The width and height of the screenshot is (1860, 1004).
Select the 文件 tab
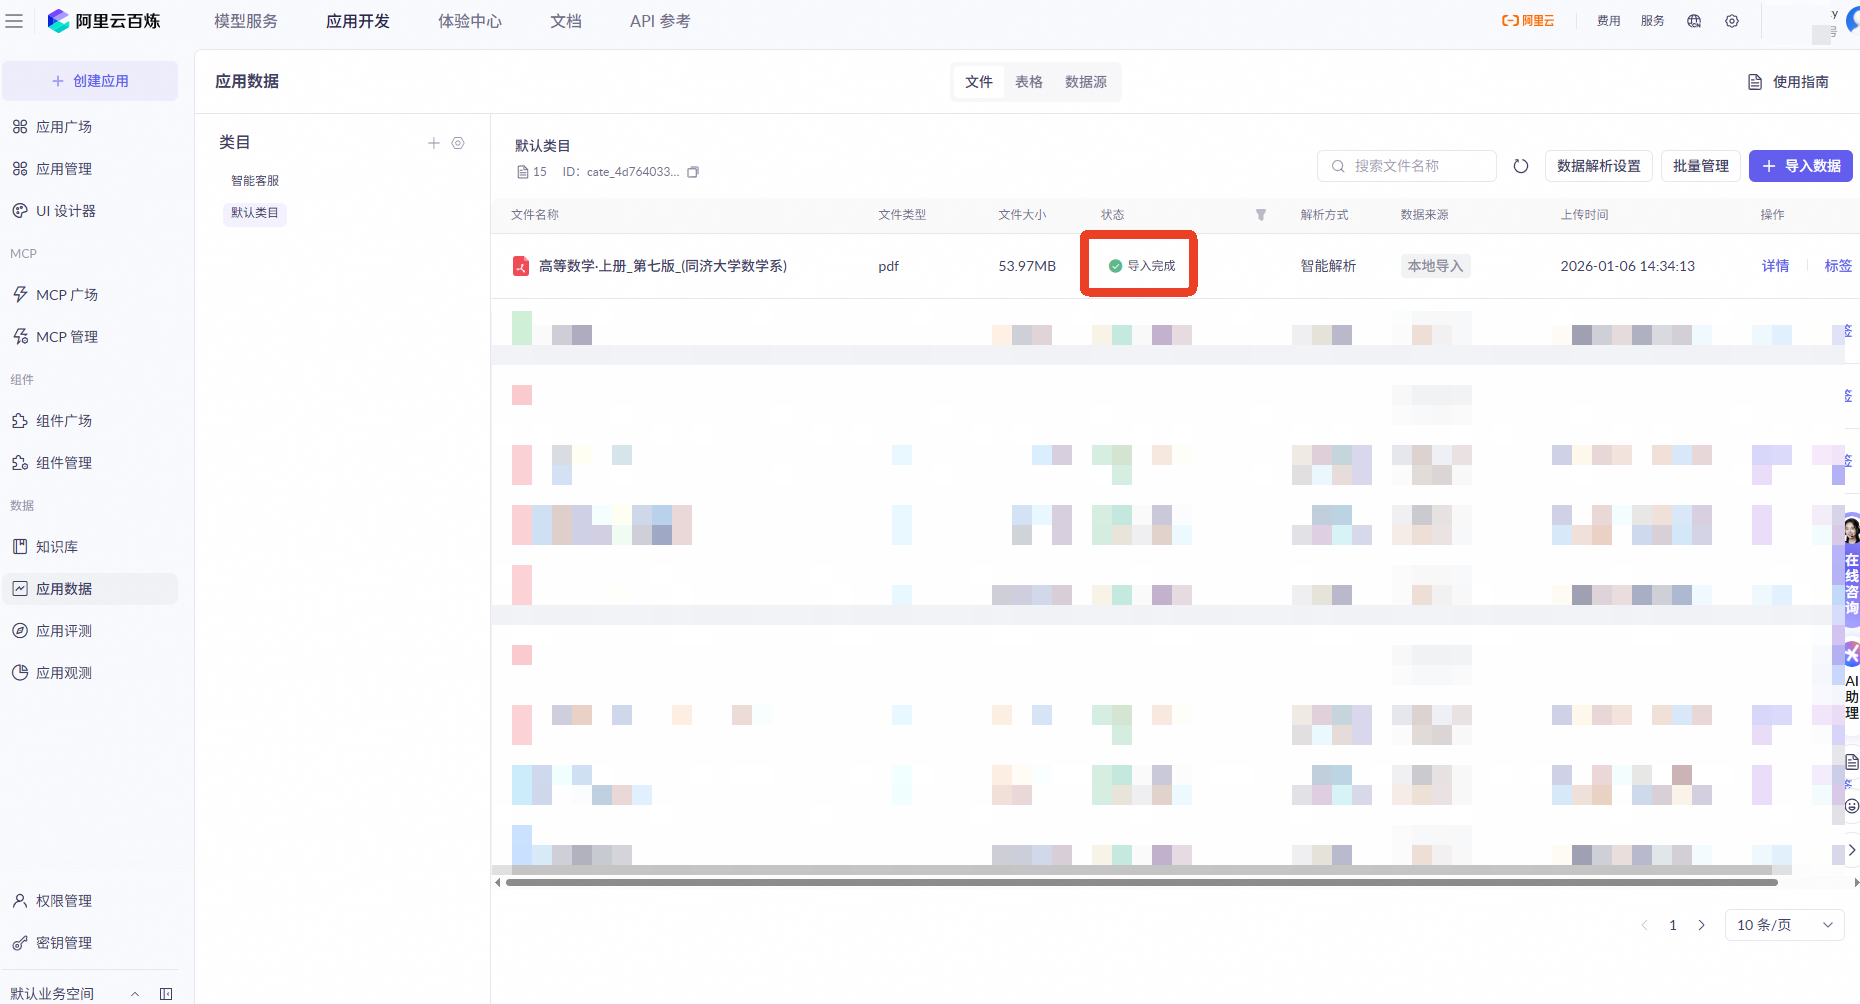point(979,82)
